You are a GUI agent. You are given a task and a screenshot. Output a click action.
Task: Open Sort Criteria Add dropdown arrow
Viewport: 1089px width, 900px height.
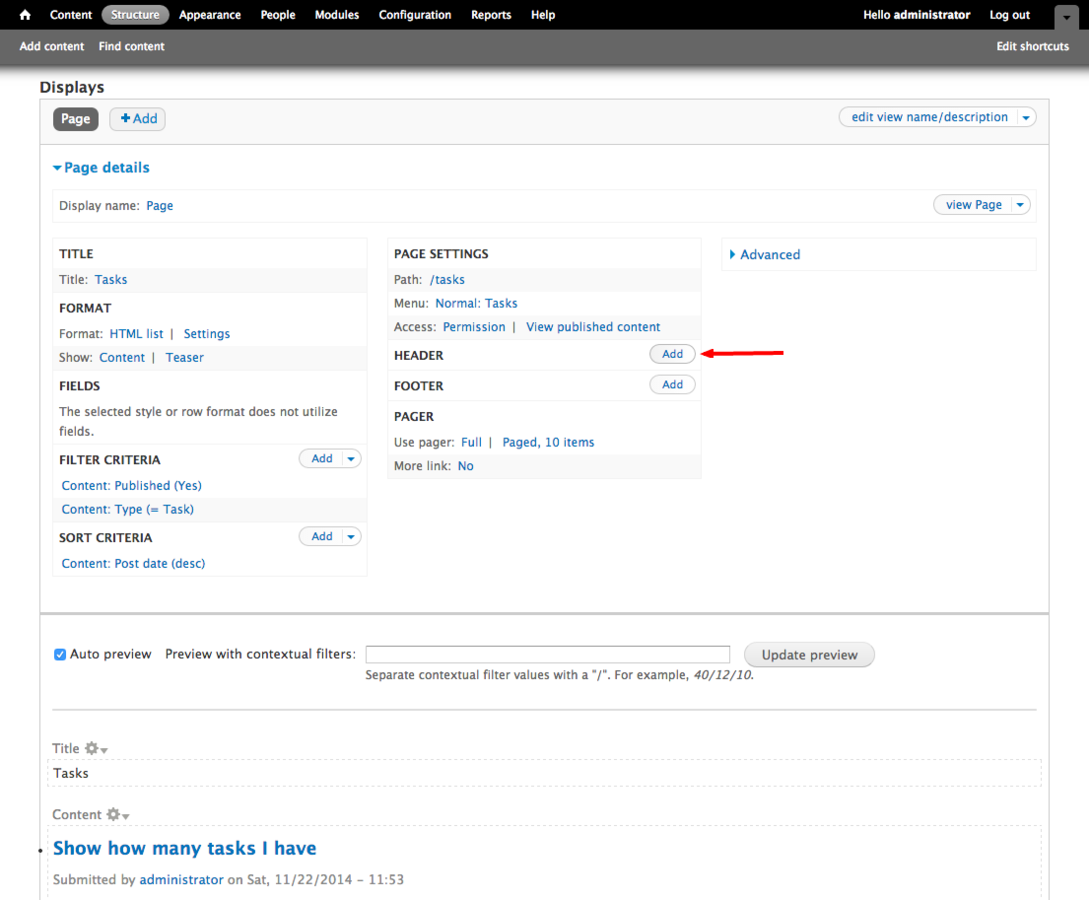[x=351, y=536]
